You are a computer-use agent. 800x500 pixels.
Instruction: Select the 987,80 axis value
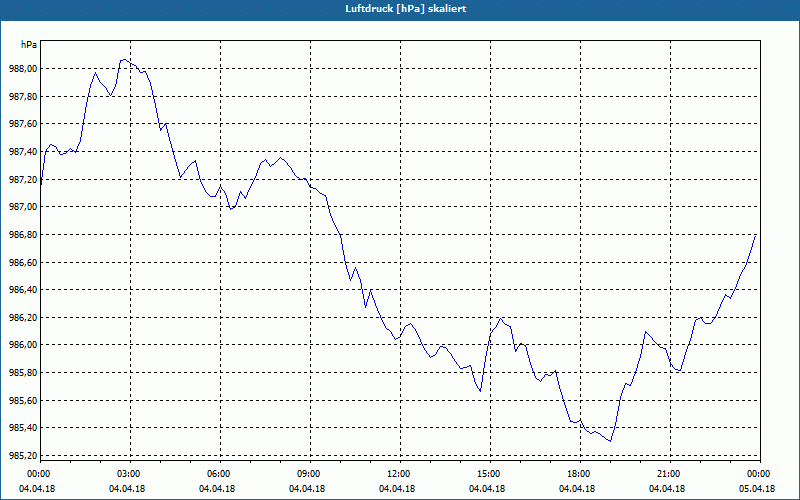click(x=22, y=96)
